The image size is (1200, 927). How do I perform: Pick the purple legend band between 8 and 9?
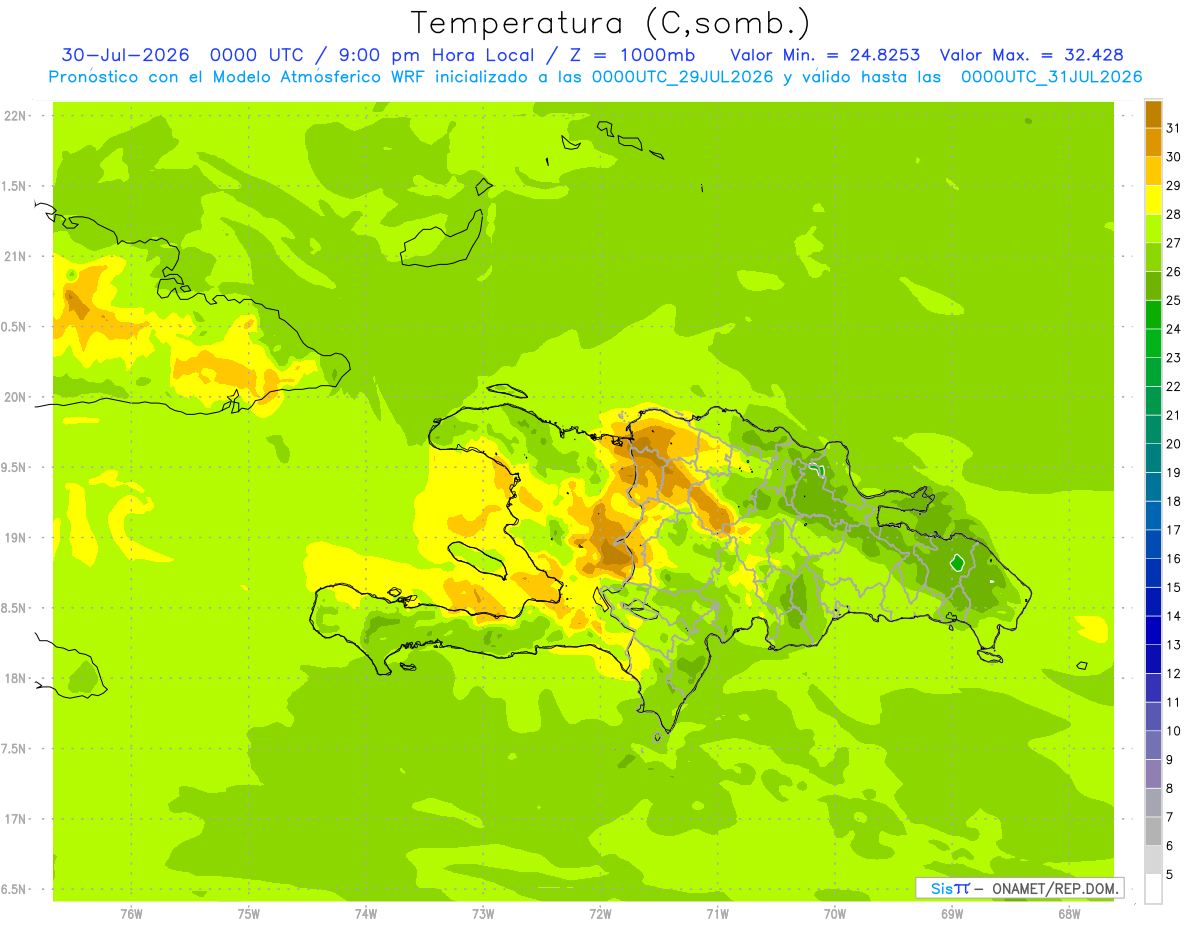[1153, 774]
